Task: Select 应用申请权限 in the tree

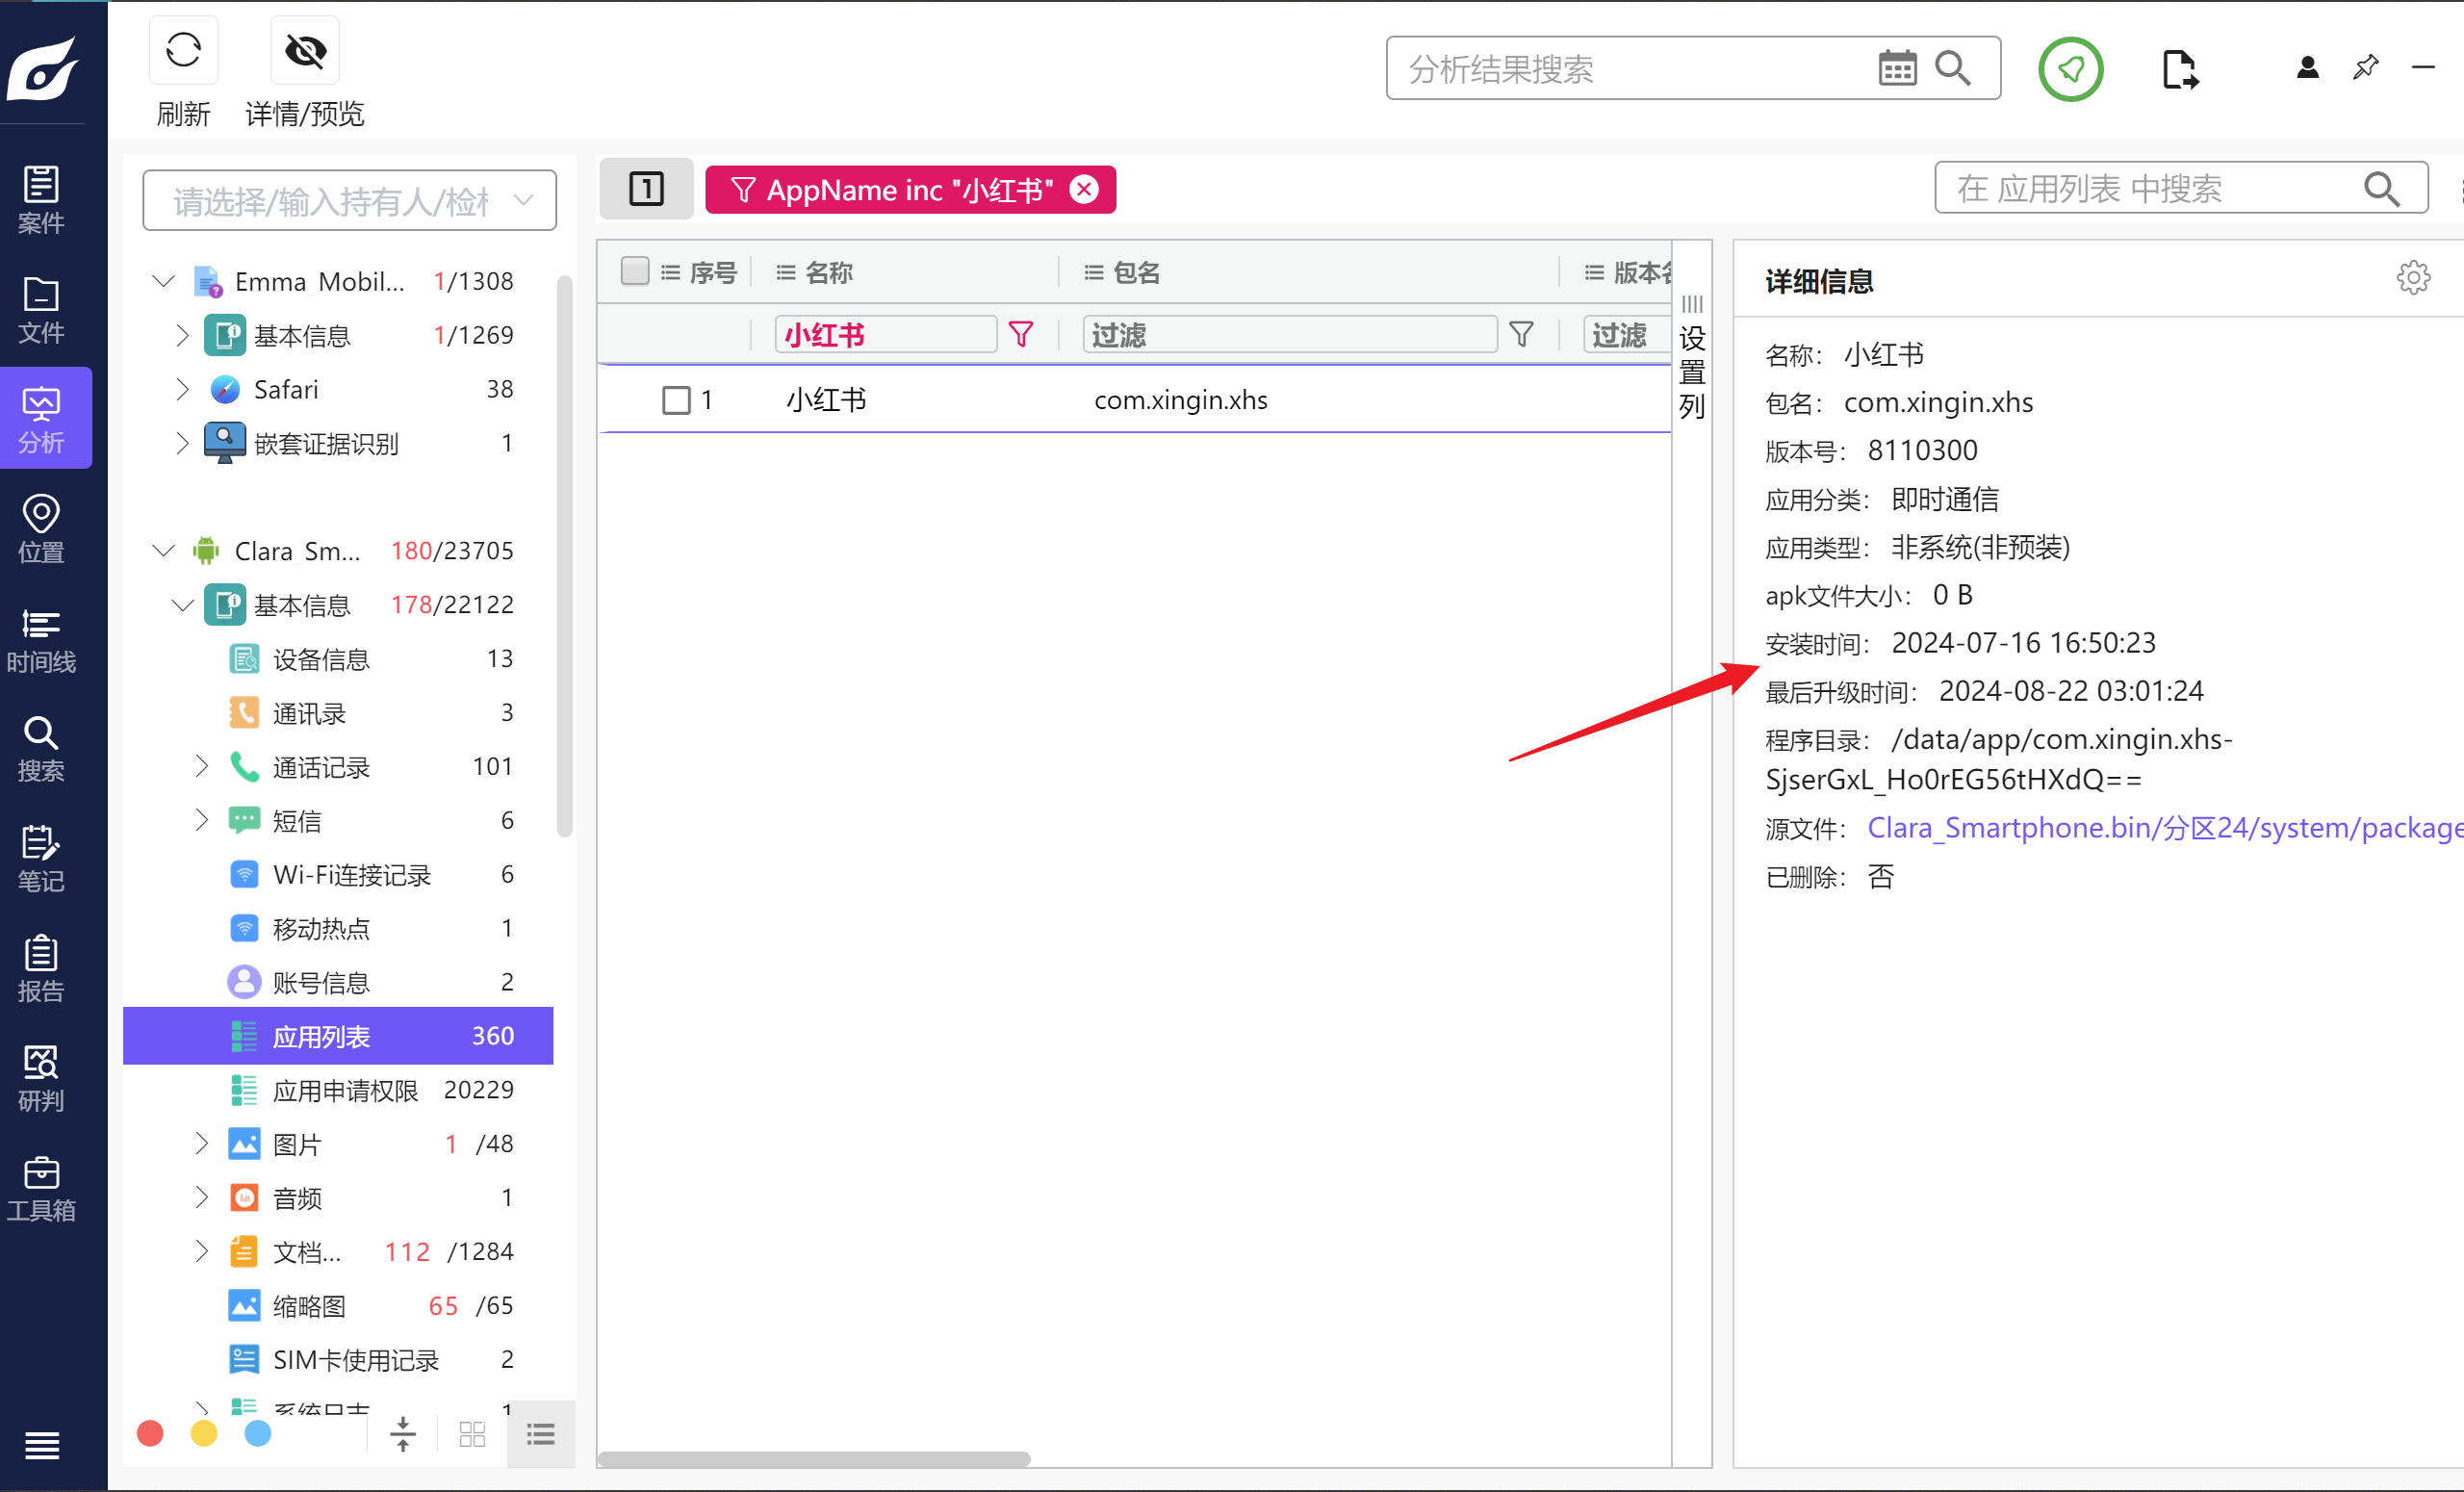Action: [x=345, y=1090]
